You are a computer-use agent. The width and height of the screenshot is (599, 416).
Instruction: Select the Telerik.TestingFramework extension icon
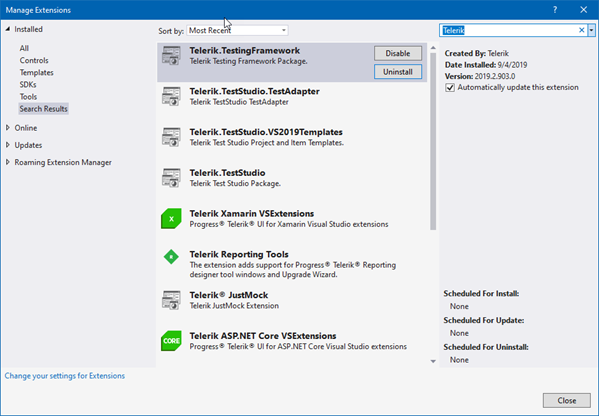click(171, 56)
